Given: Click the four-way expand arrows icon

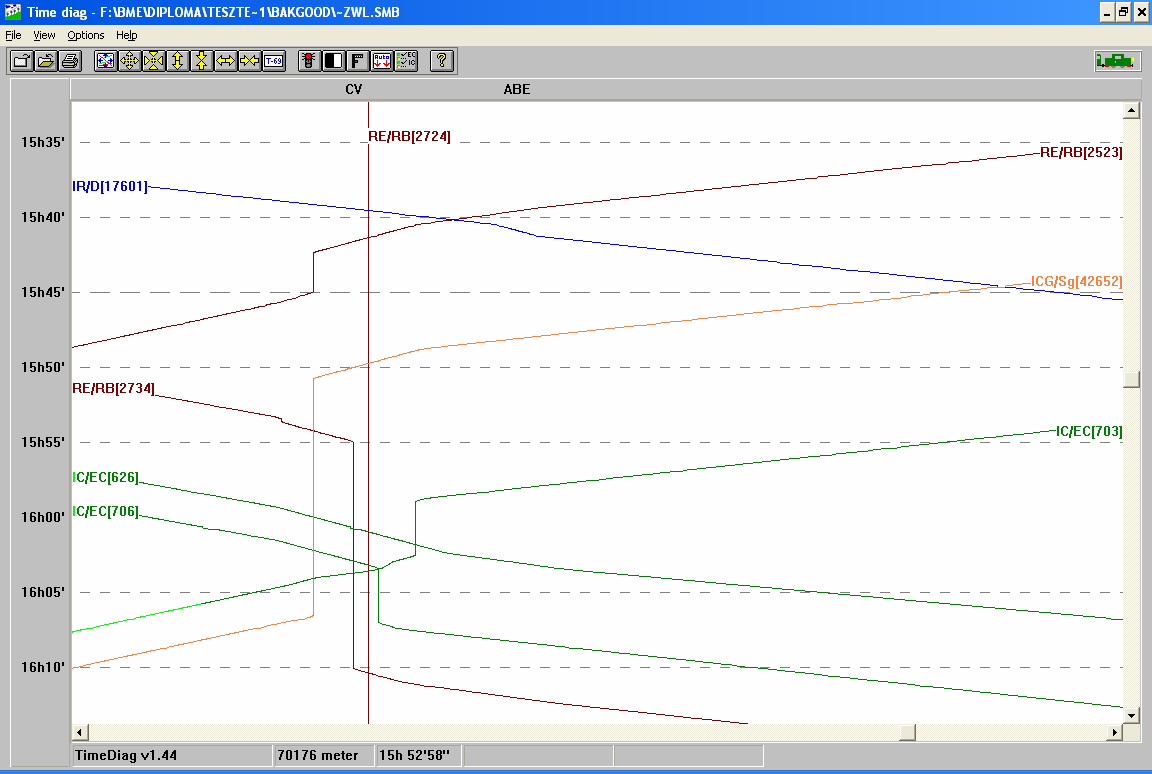Looking at the screenshot, I should 129,61.
